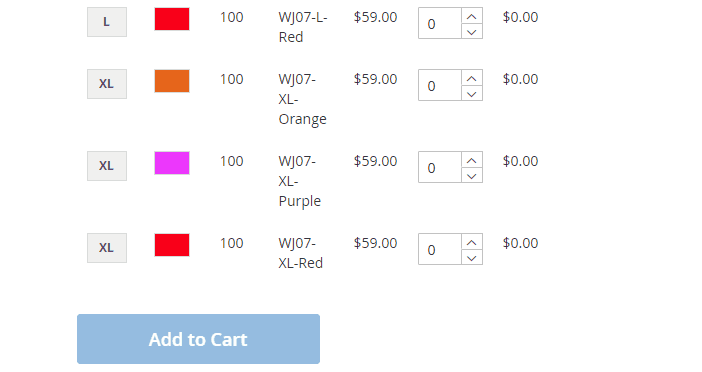
Task: Click XL size button for XL-Red item
Action: (107, 248)
